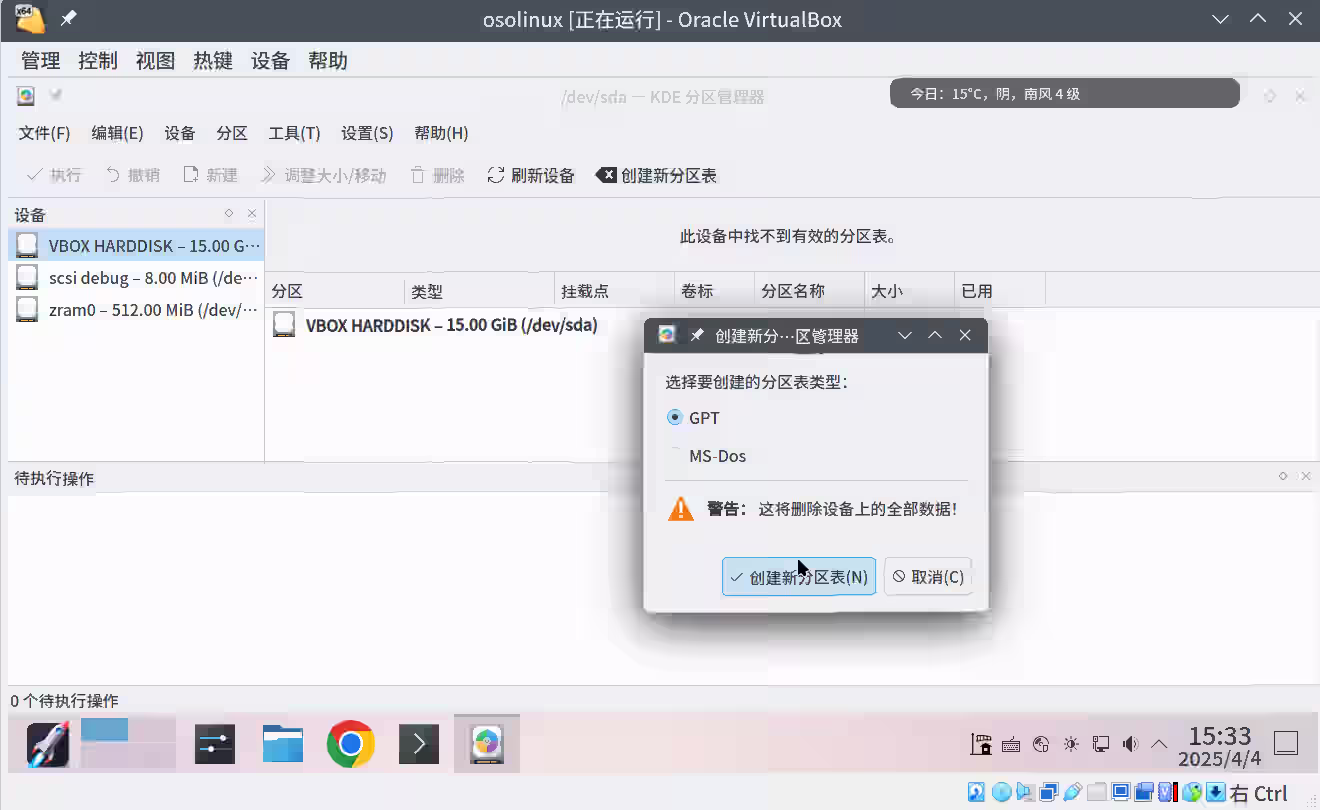The height and width of the screenshot is (810, 1320).
Task: Open the 设置(S) menu
Action: click(366, 132)
